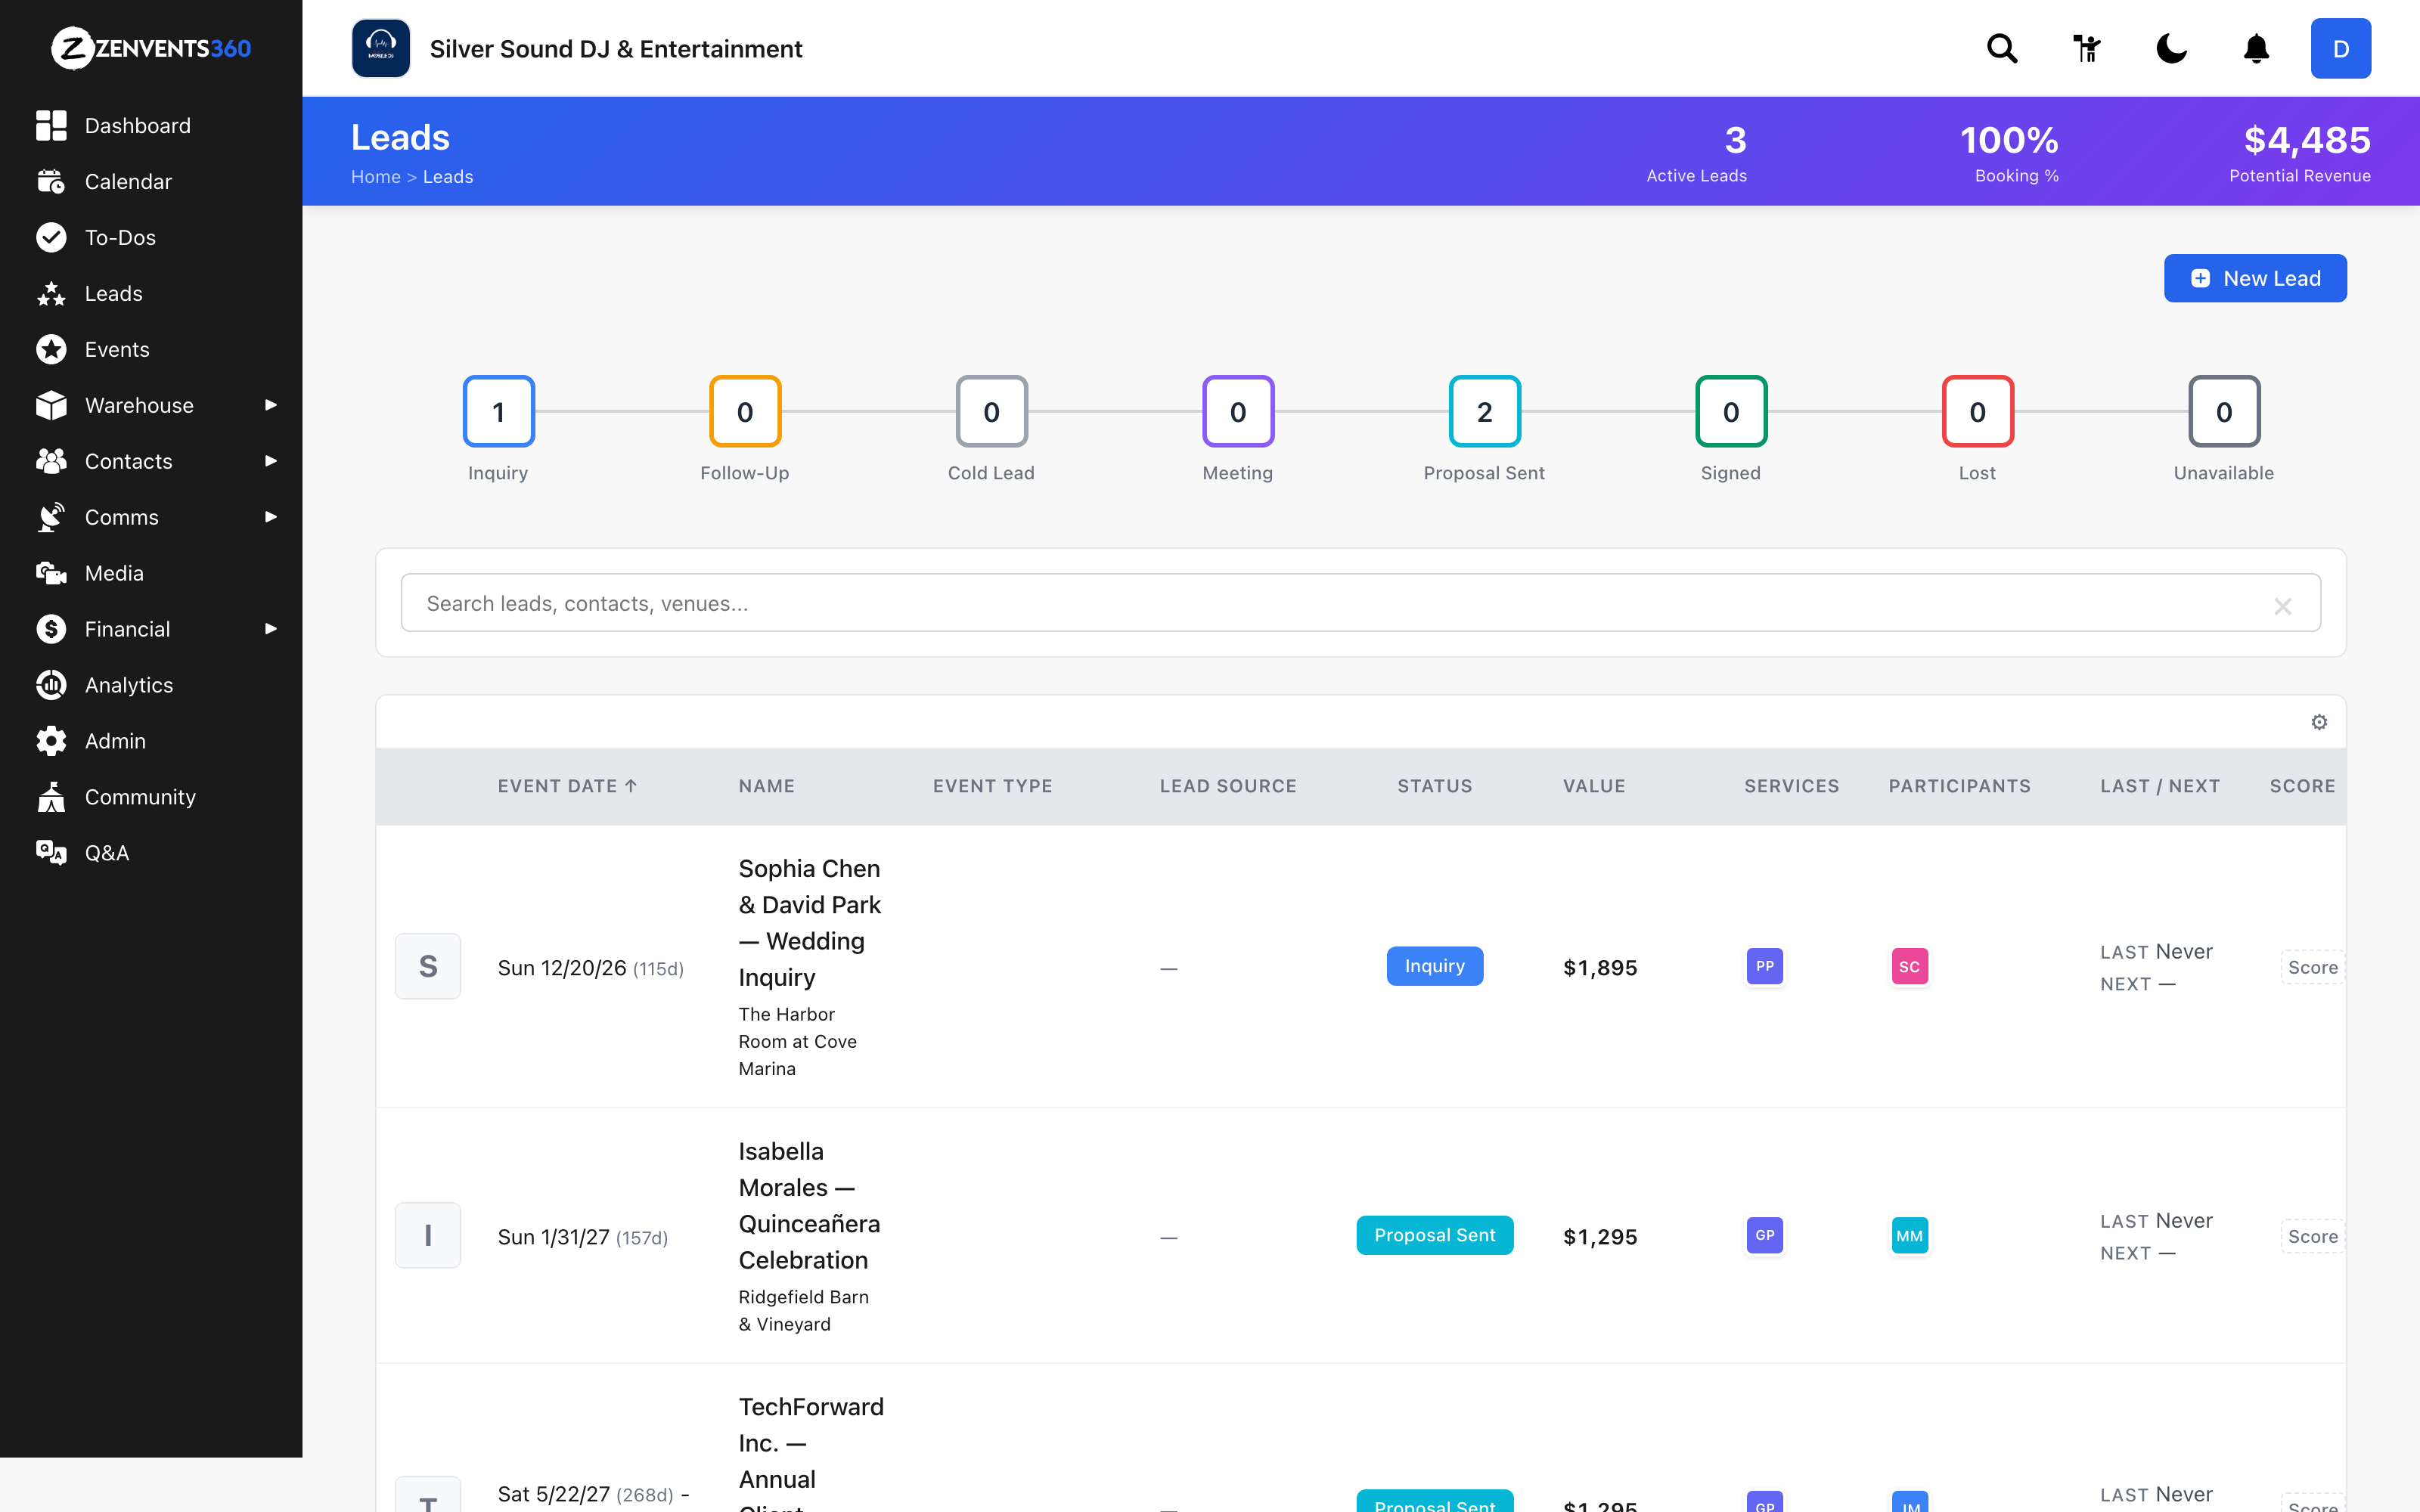Toggle dark mode with the moon icon
2420x1512 pixels.
(x=2171, y=48)
